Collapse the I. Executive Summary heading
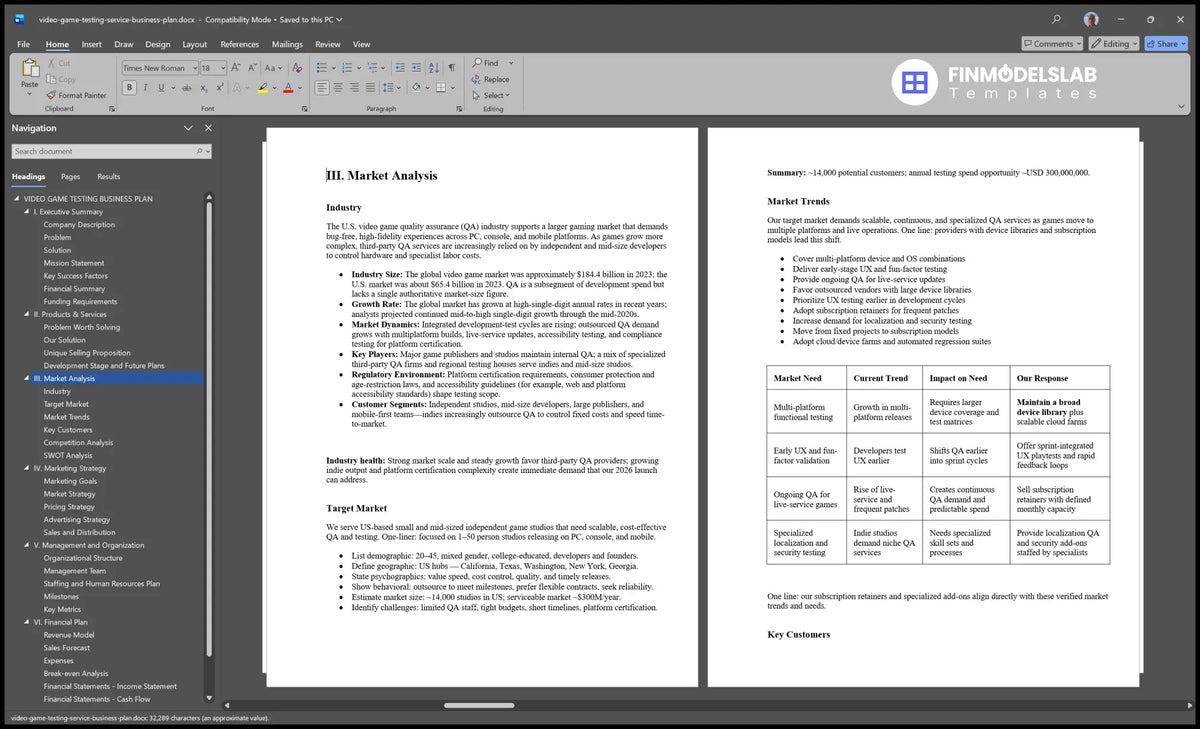1200x729 pixels. click(27, 212)
